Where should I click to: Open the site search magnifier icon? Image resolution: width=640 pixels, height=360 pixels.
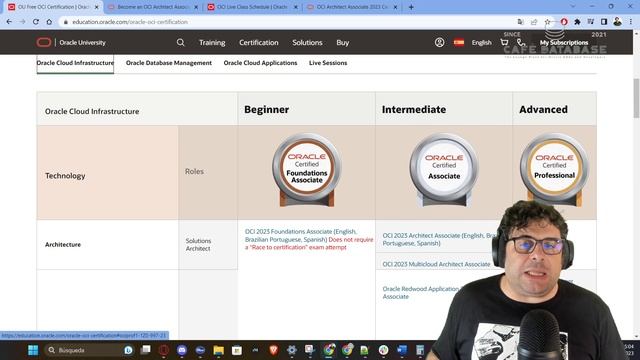(x=180, y=42)
